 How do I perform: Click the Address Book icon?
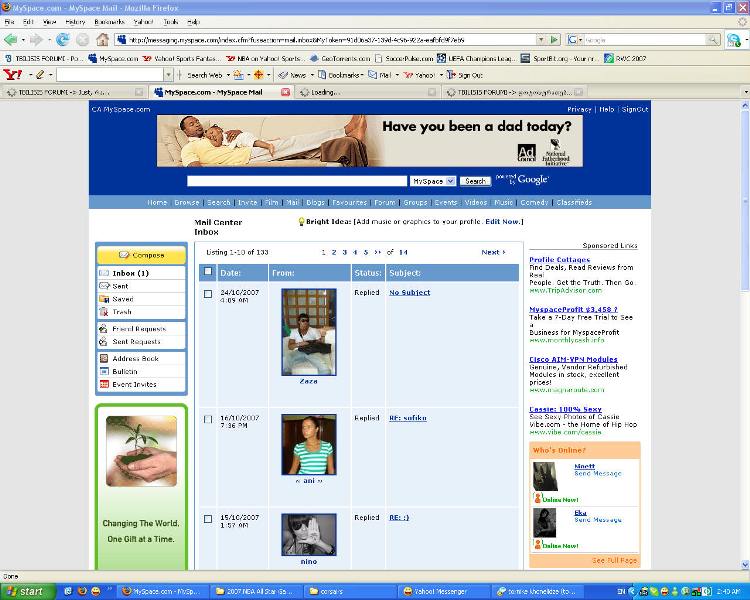coord(104,358)
